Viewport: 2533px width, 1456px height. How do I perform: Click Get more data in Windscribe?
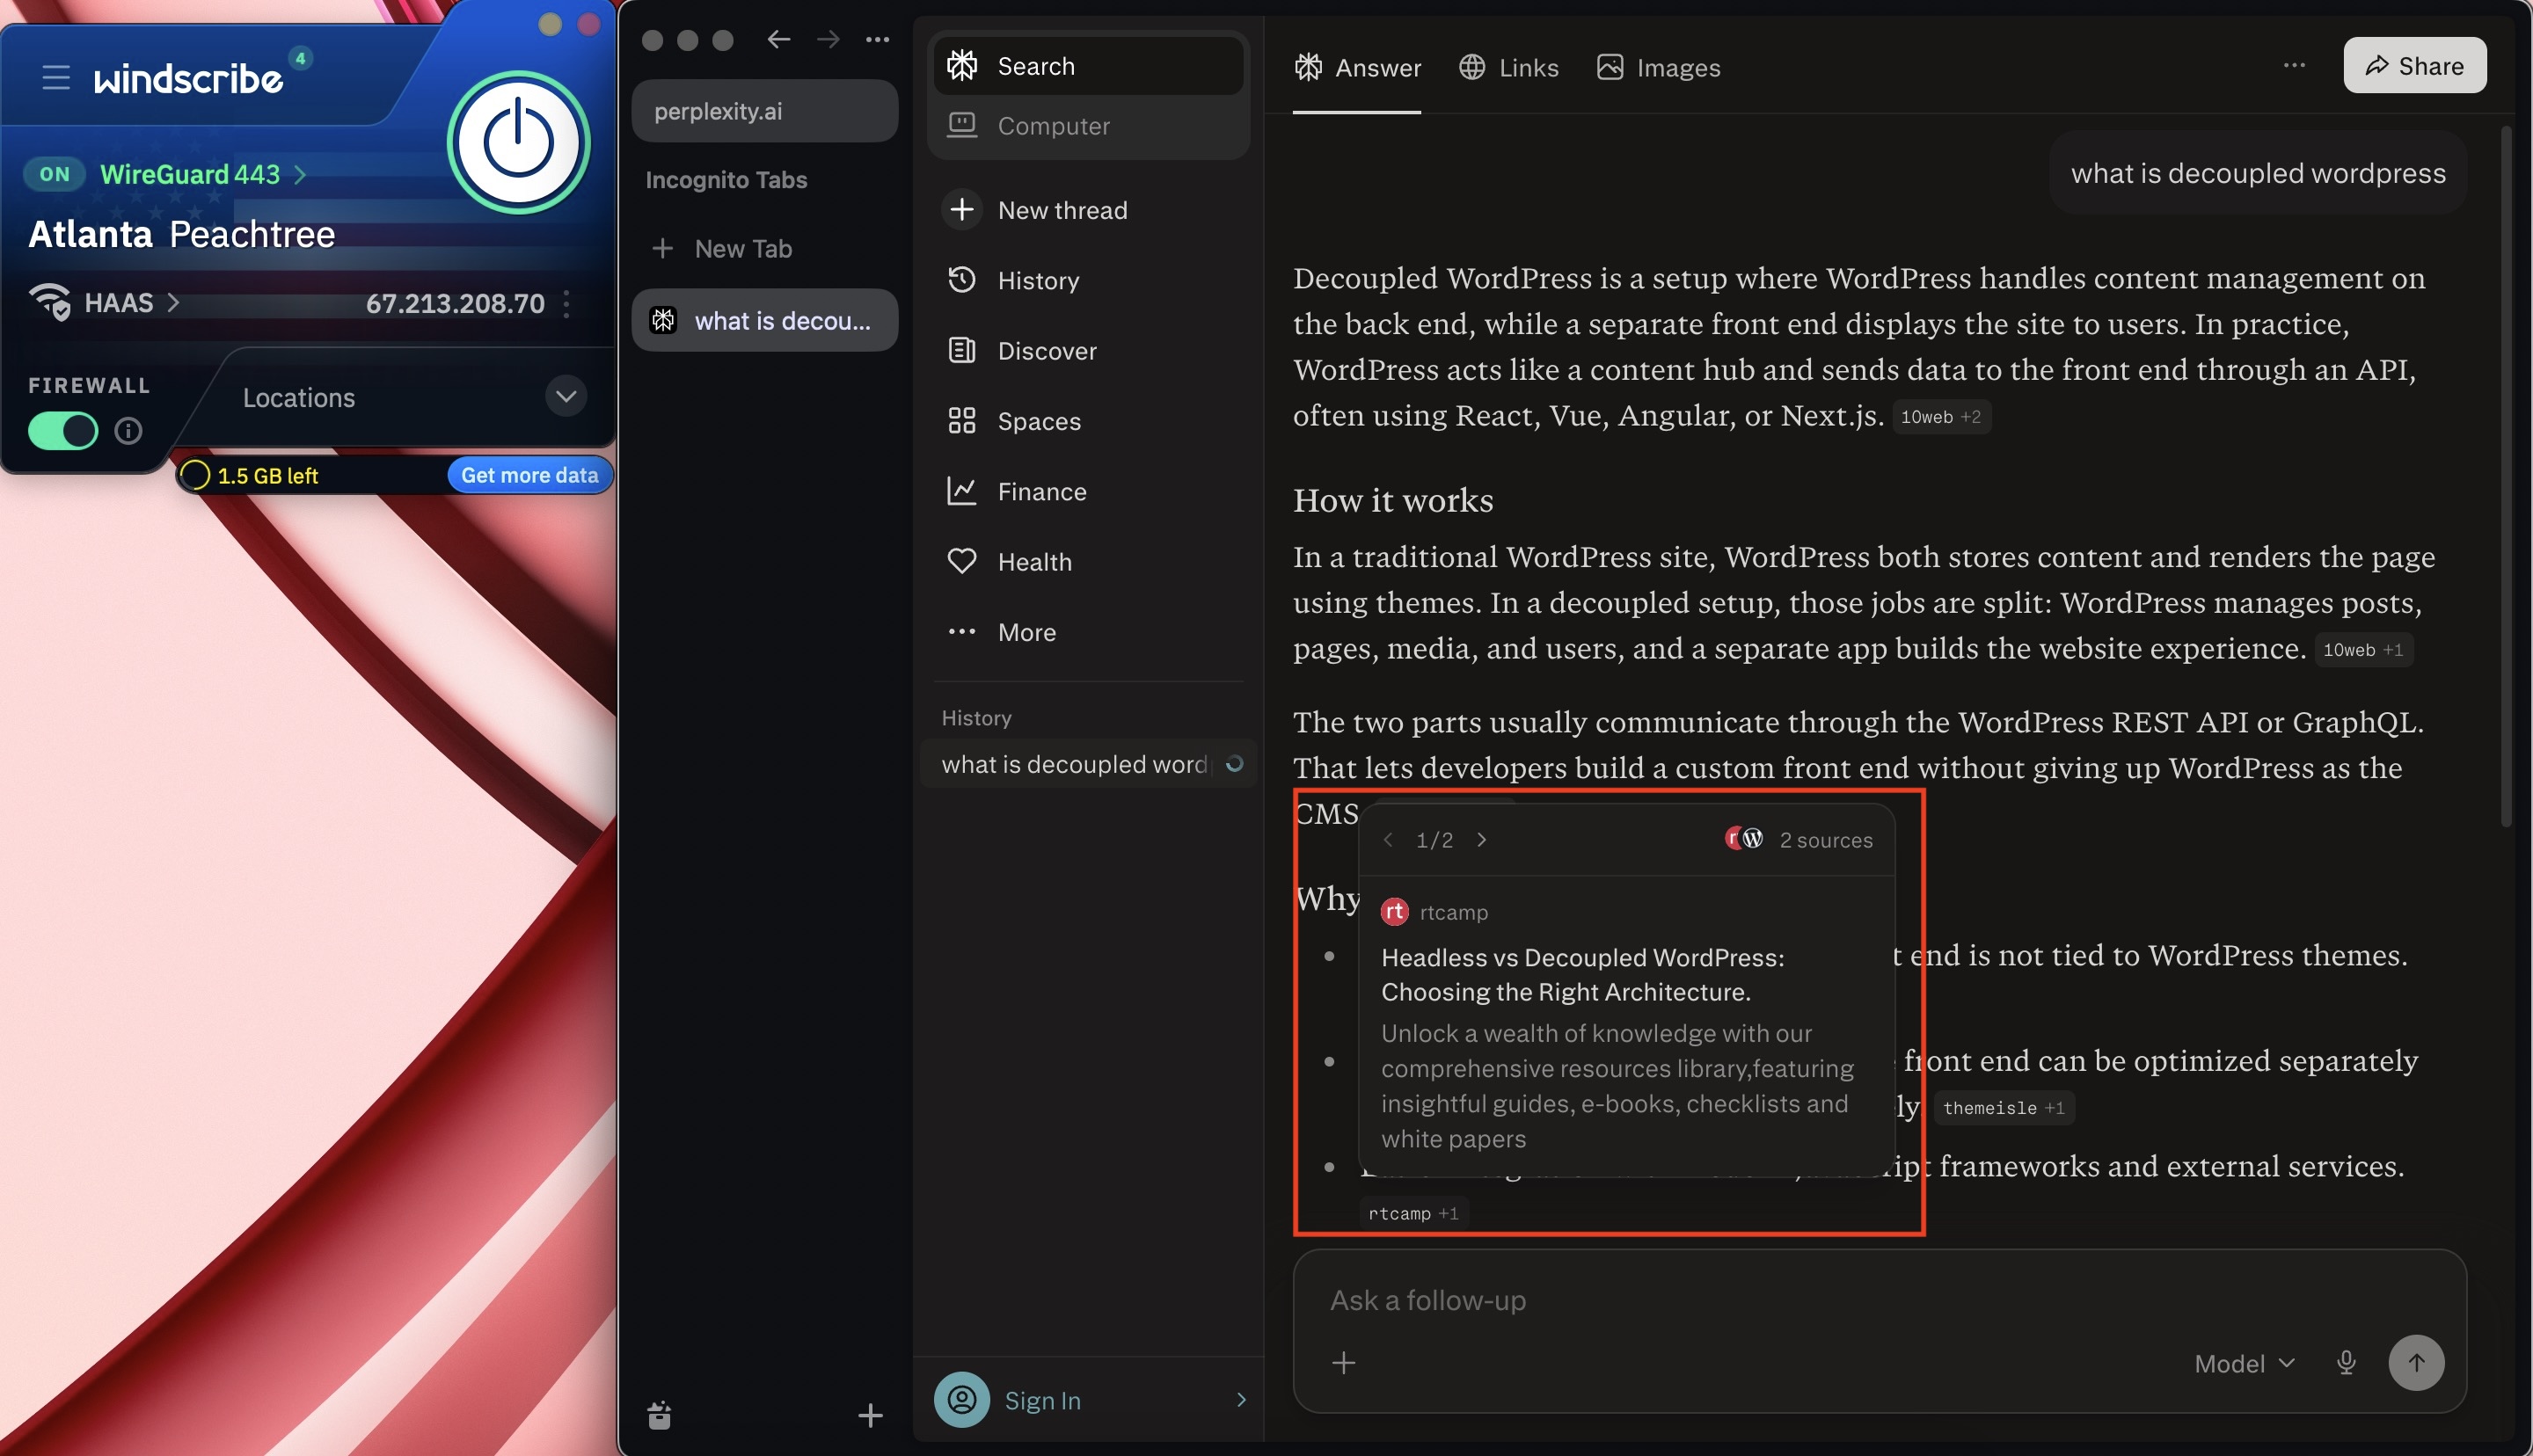coord(529,475)
